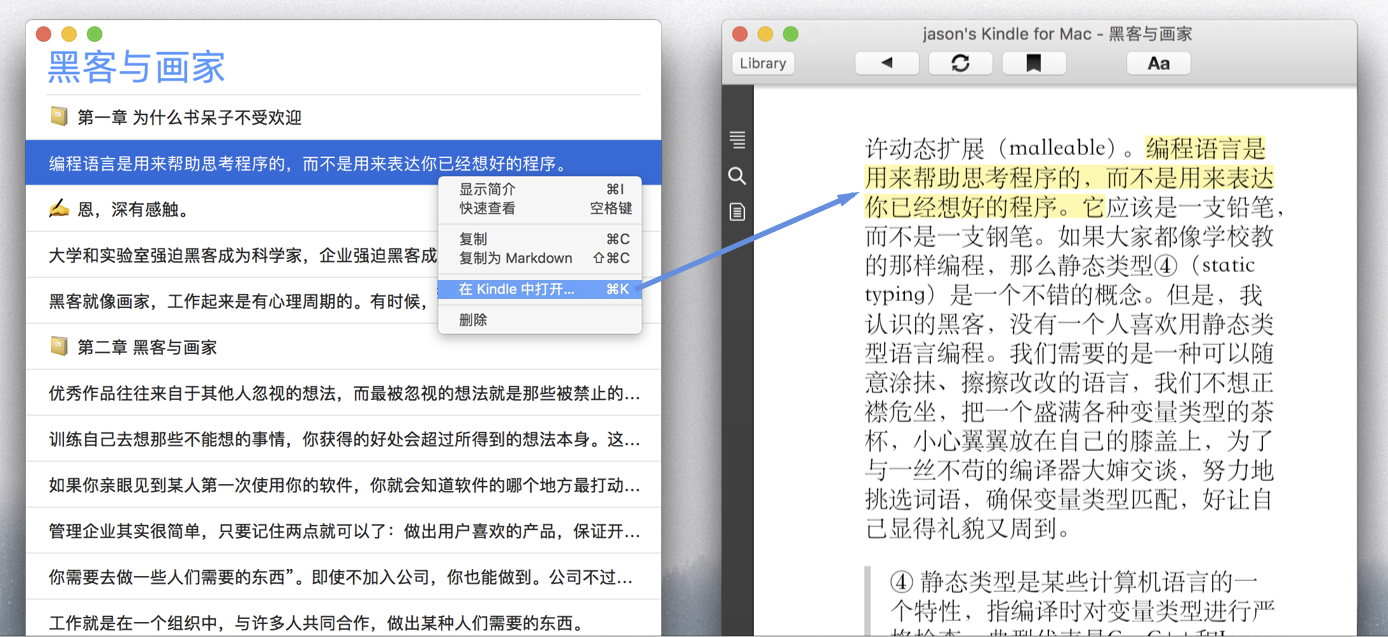Open the Aa font settings button
Viewport: 1388px width, 637px height.
[1158, 63]
